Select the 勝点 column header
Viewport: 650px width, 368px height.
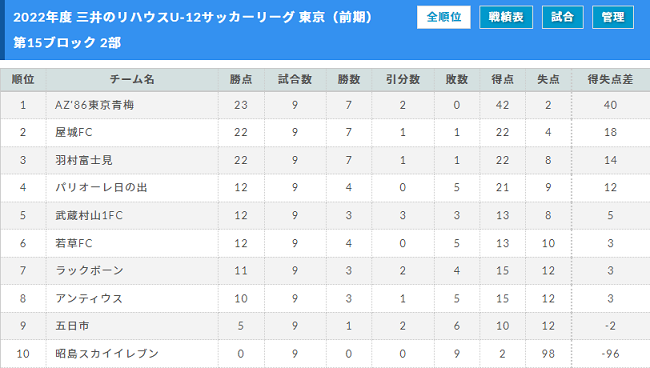[x=241, y=80]
